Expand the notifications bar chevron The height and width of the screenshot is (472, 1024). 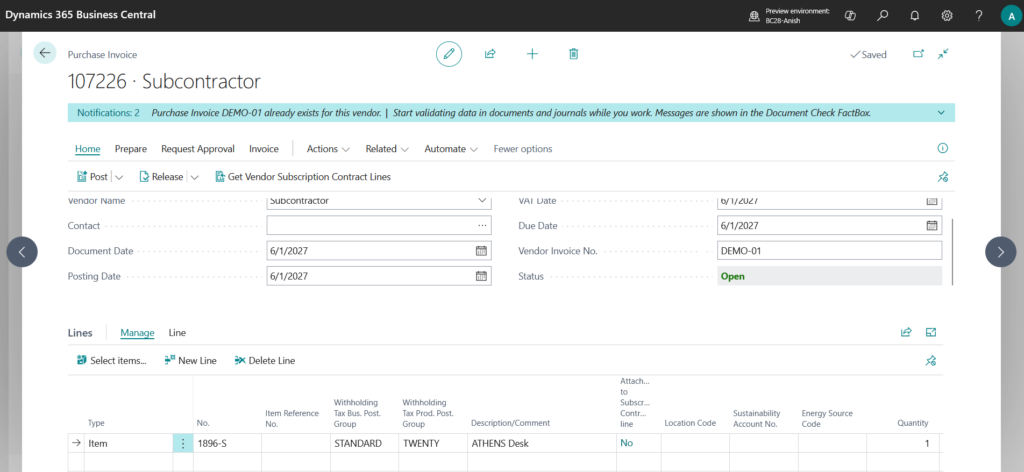[941, 113]
